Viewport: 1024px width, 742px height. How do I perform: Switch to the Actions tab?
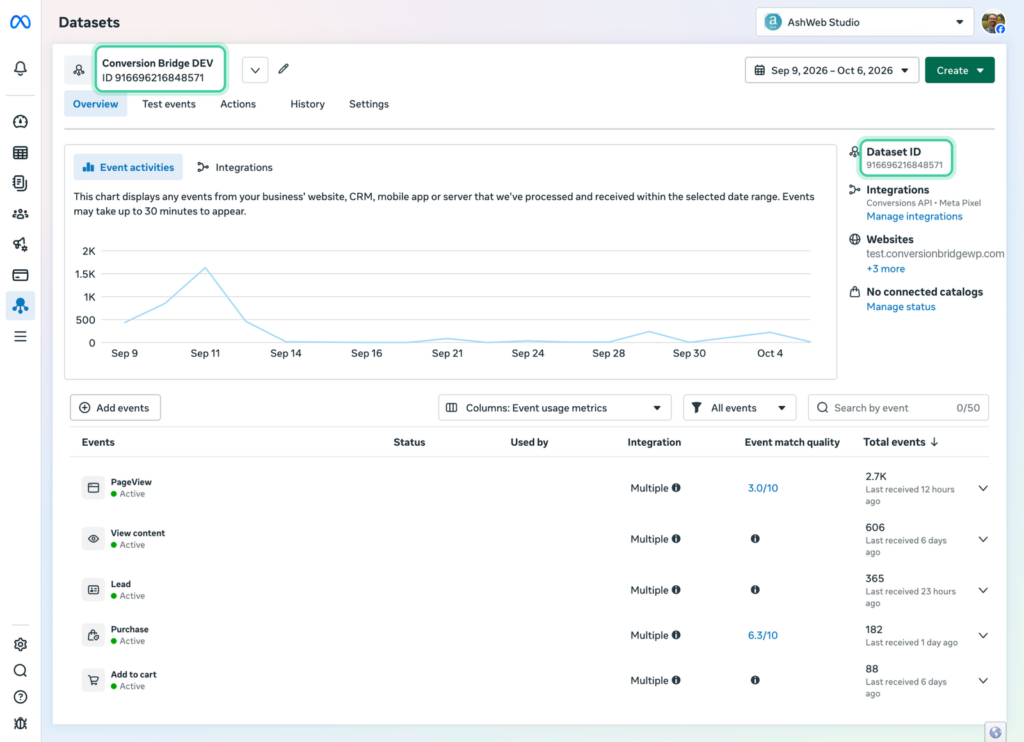(x=238, y=104)
